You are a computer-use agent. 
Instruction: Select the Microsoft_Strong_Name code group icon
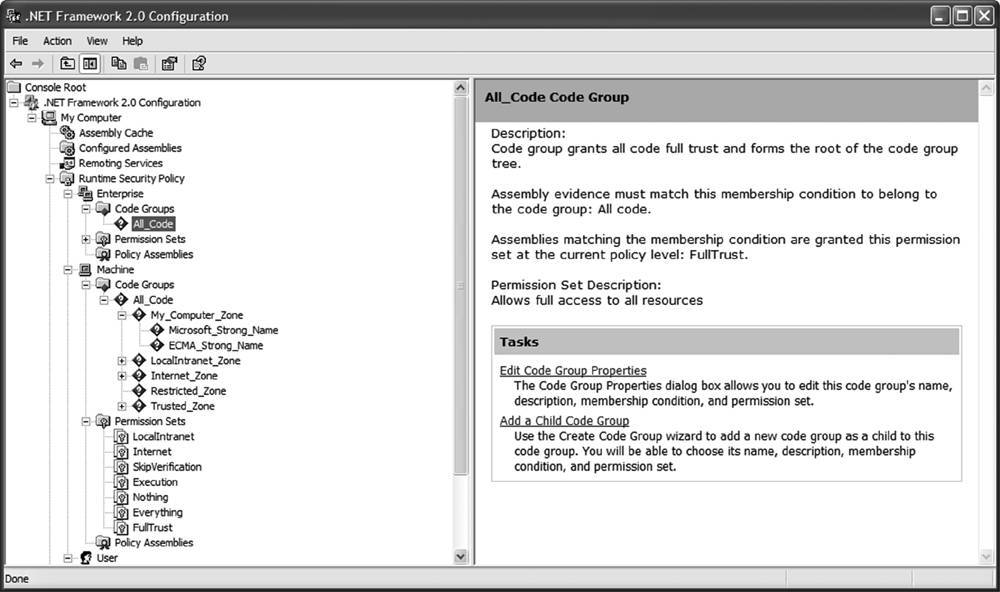click(157, 330)
